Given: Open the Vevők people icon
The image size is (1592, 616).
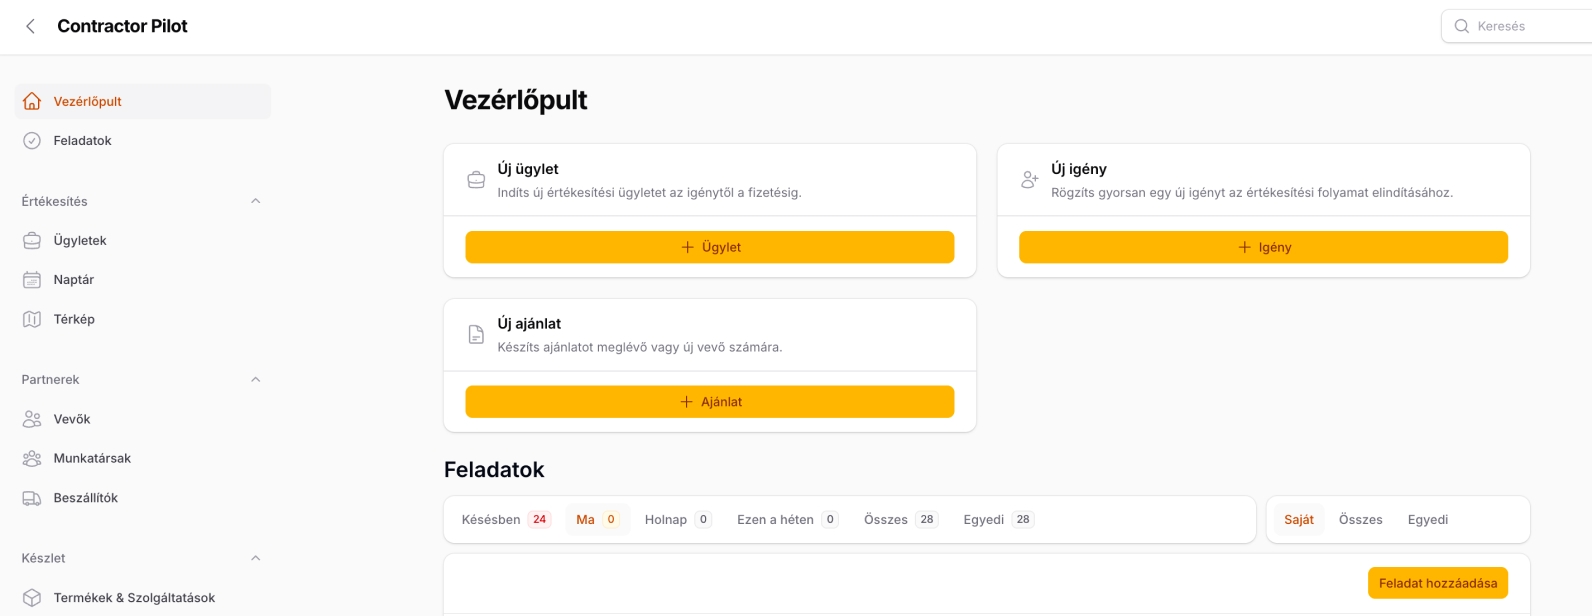Looking at the screenshot, I should tap(32, 419).
